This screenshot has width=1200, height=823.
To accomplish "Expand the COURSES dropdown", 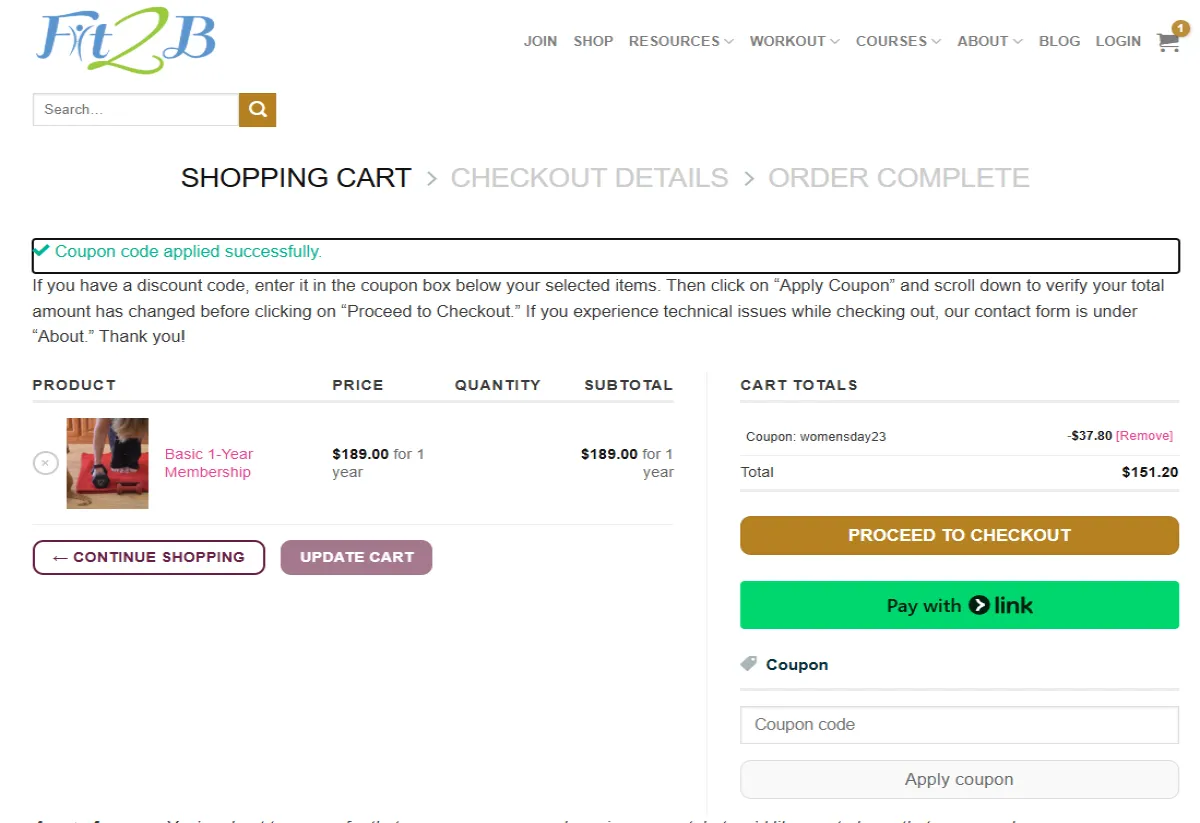I will coord(891,41).
